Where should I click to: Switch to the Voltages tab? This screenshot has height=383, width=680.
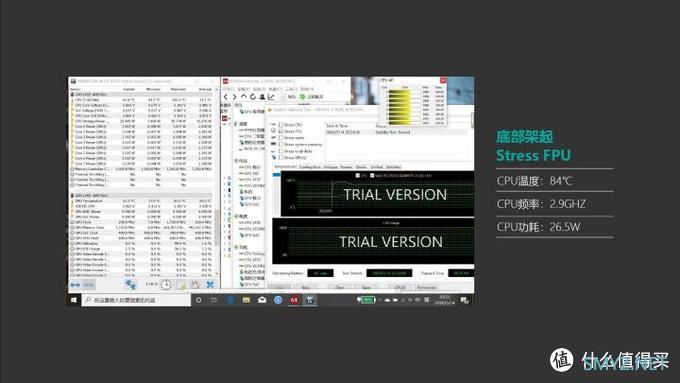point(330,167)
